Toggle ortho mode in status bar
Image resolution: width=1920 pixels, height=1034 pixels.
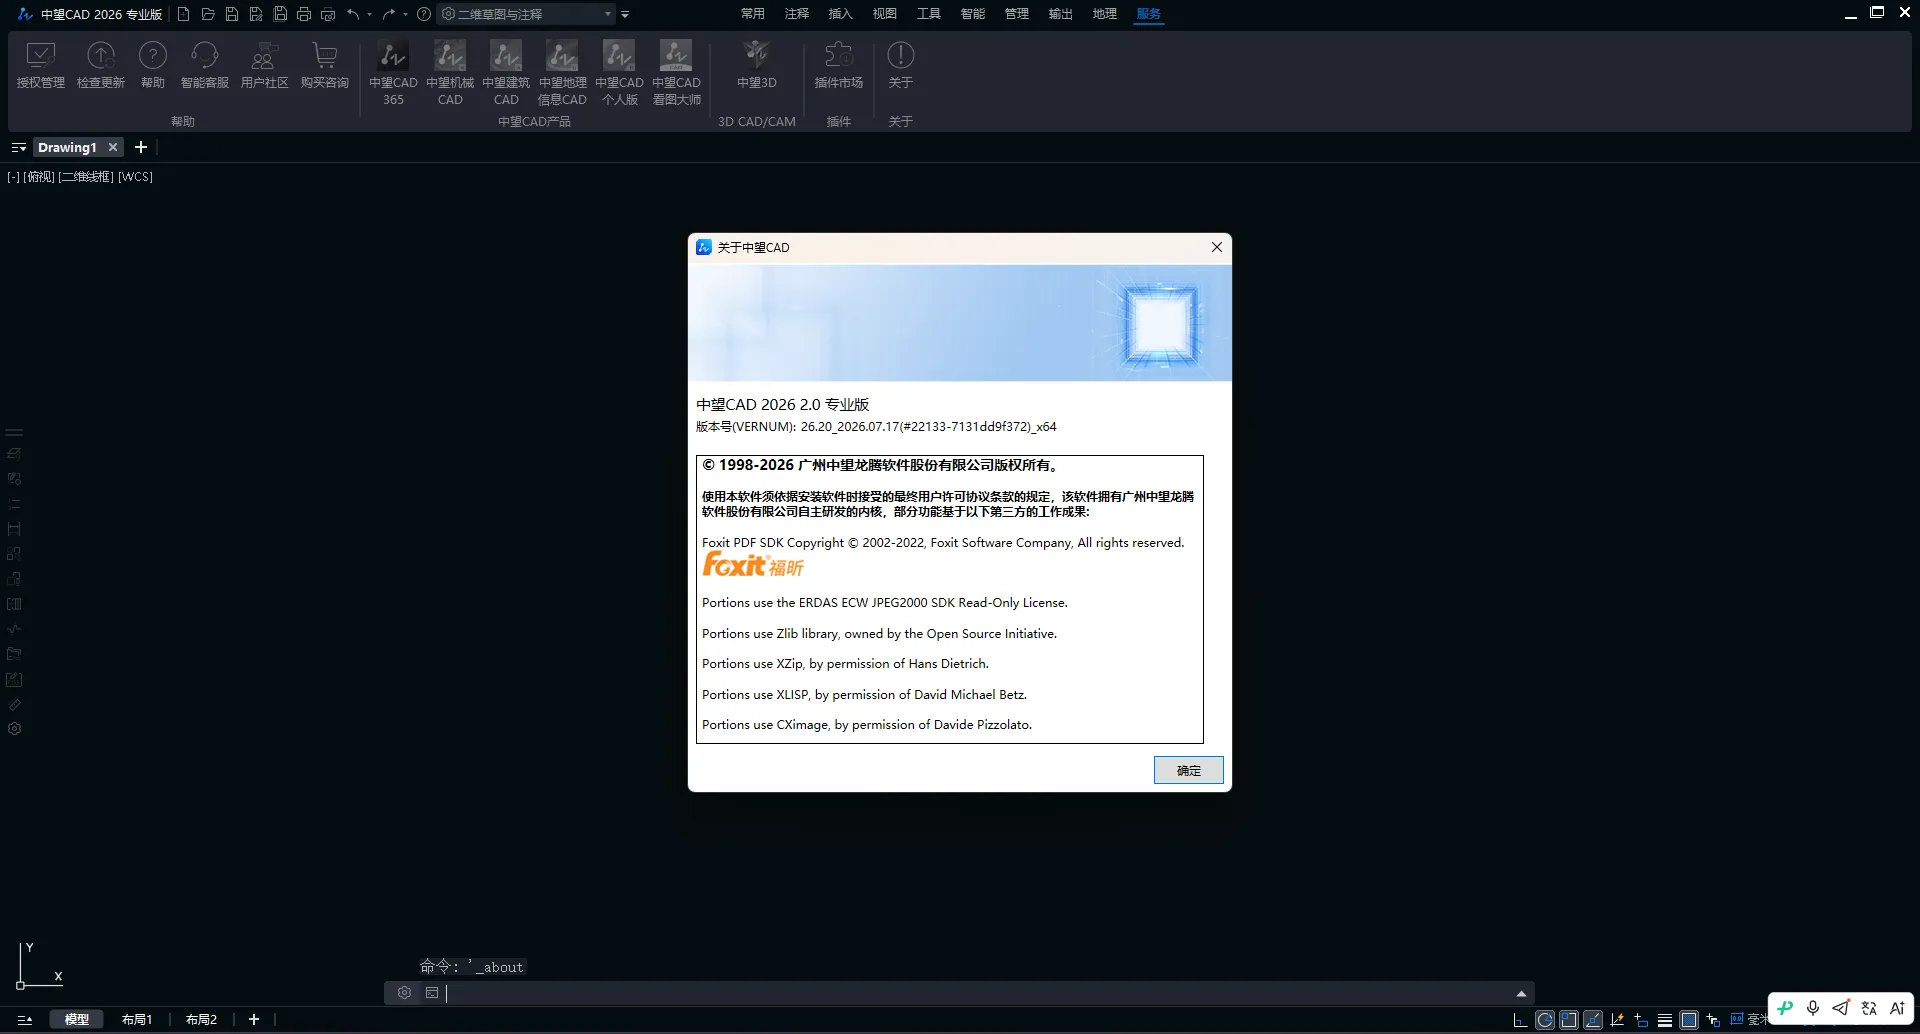click(x=1521, y=1020)
